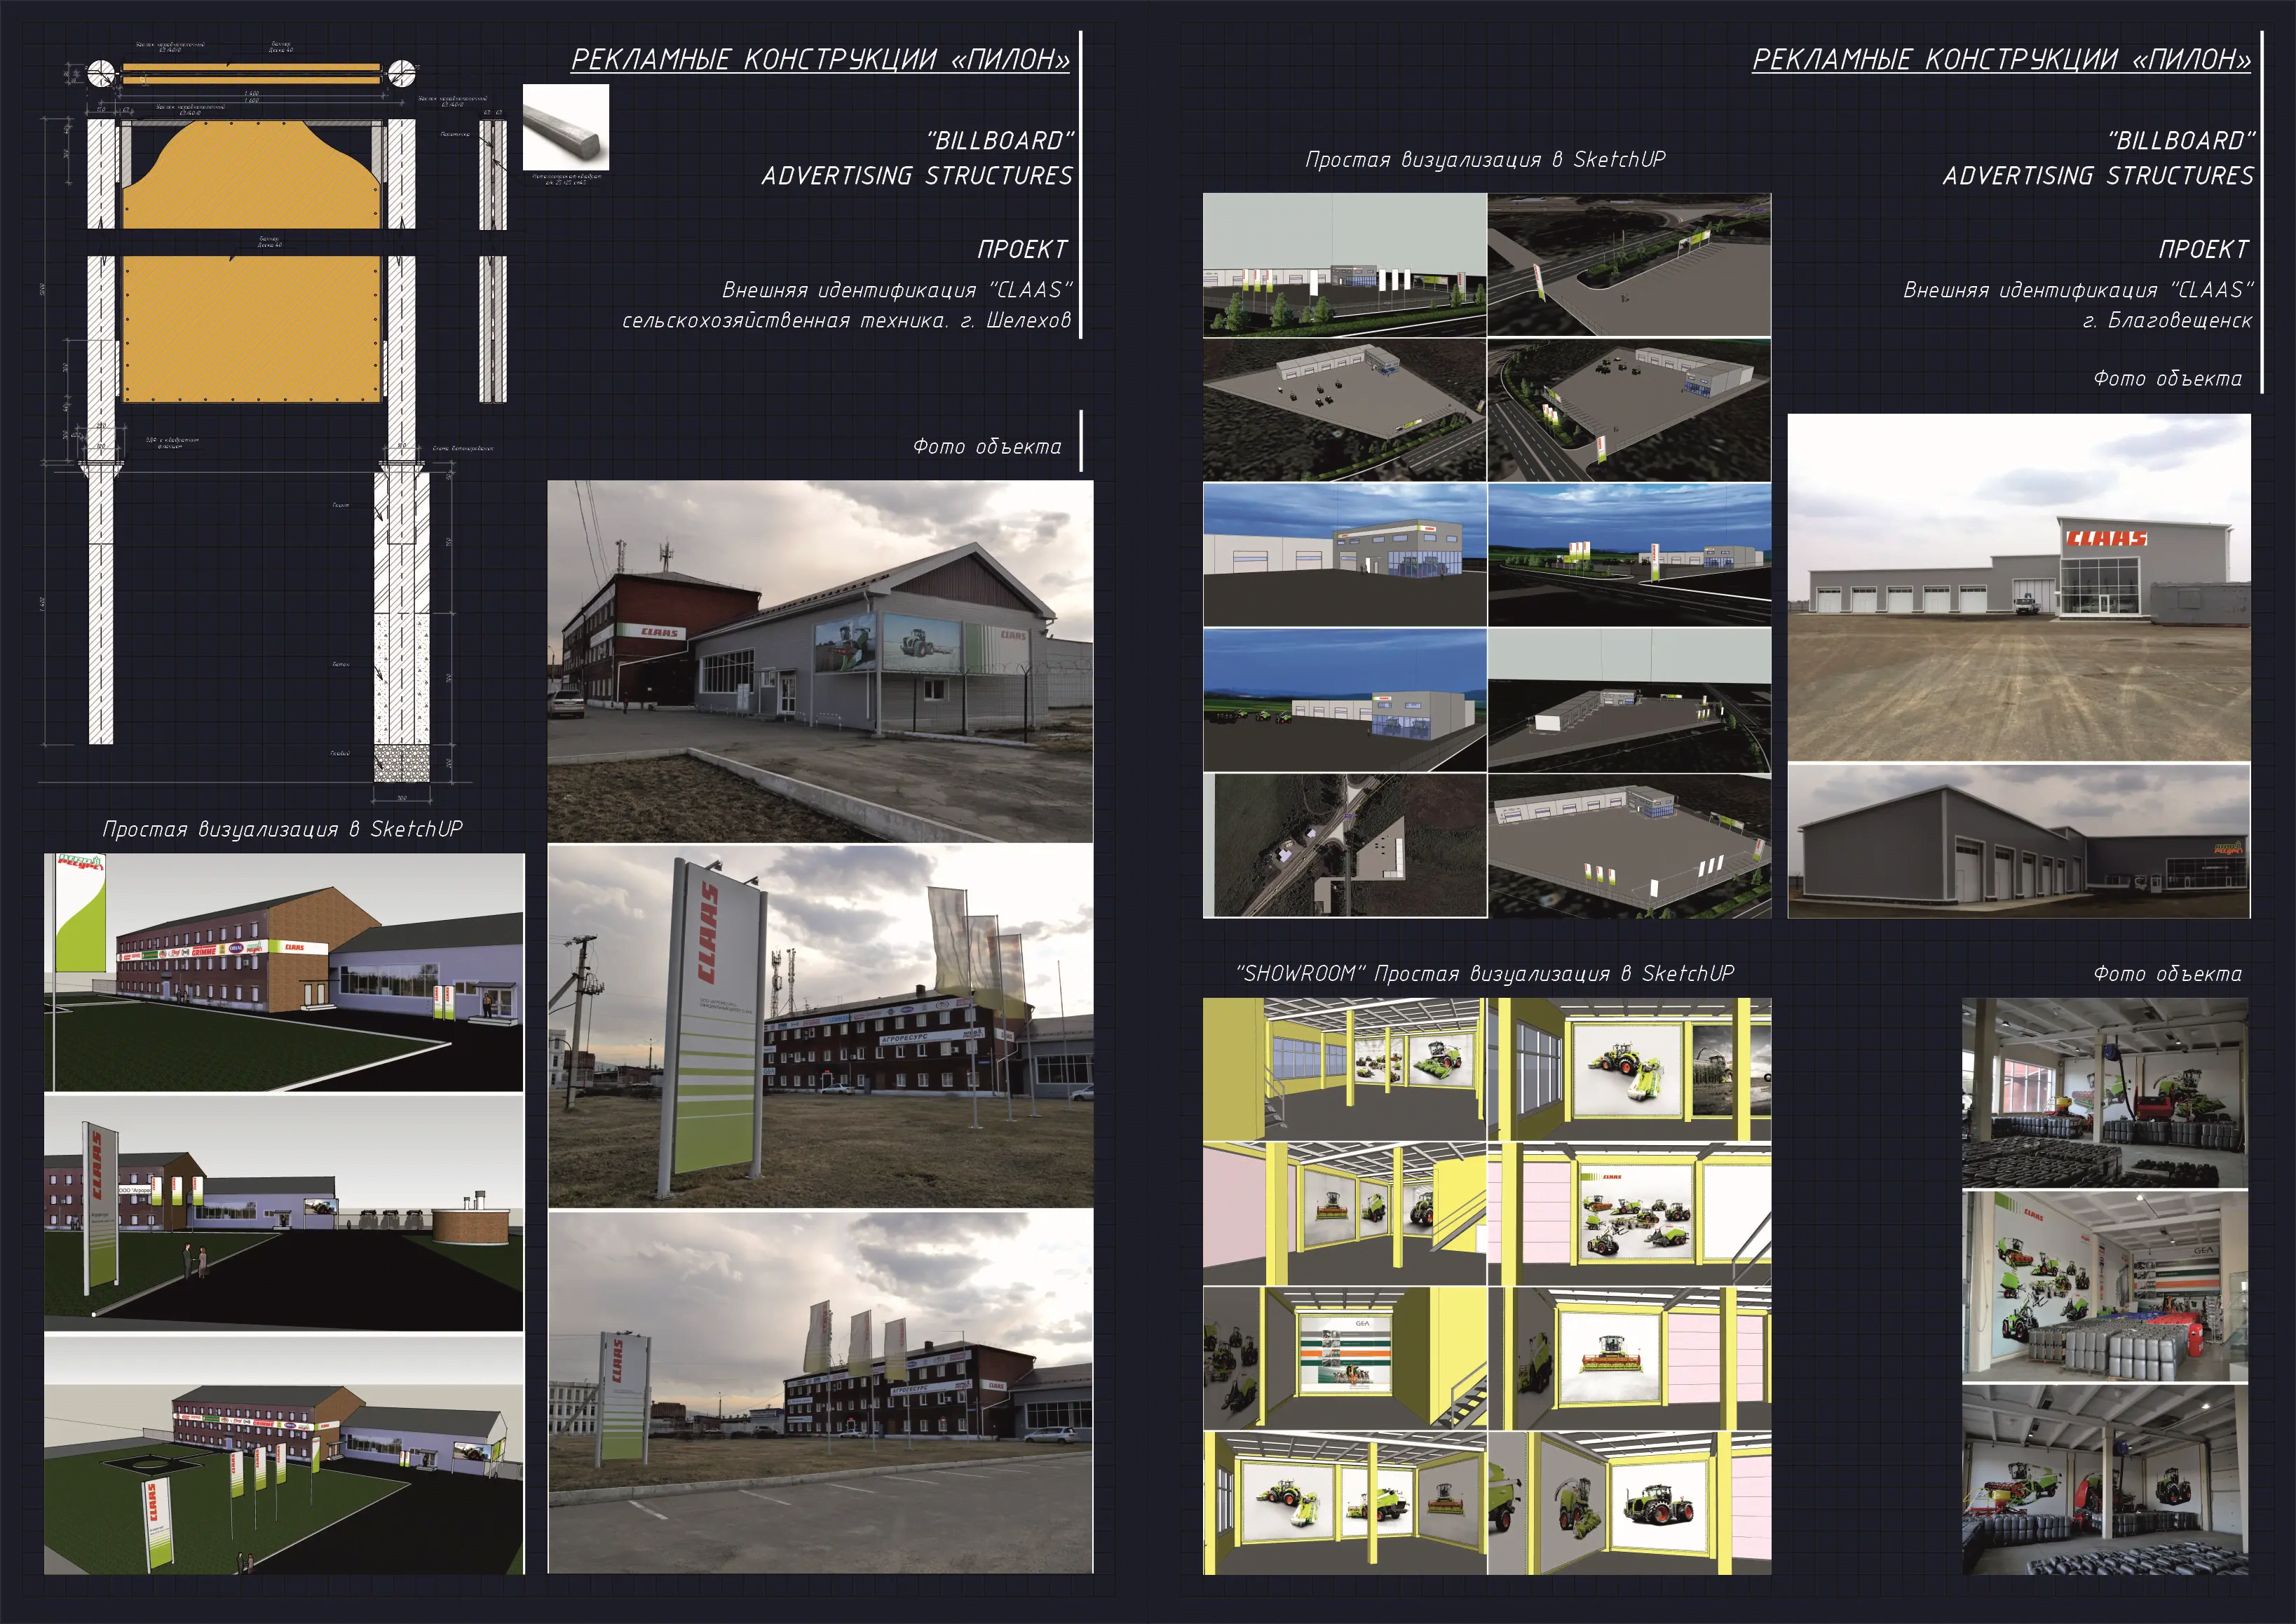Open satellite top-view image of the site
This screenshot has width=2296, height=1624.
click(1344, 845)
